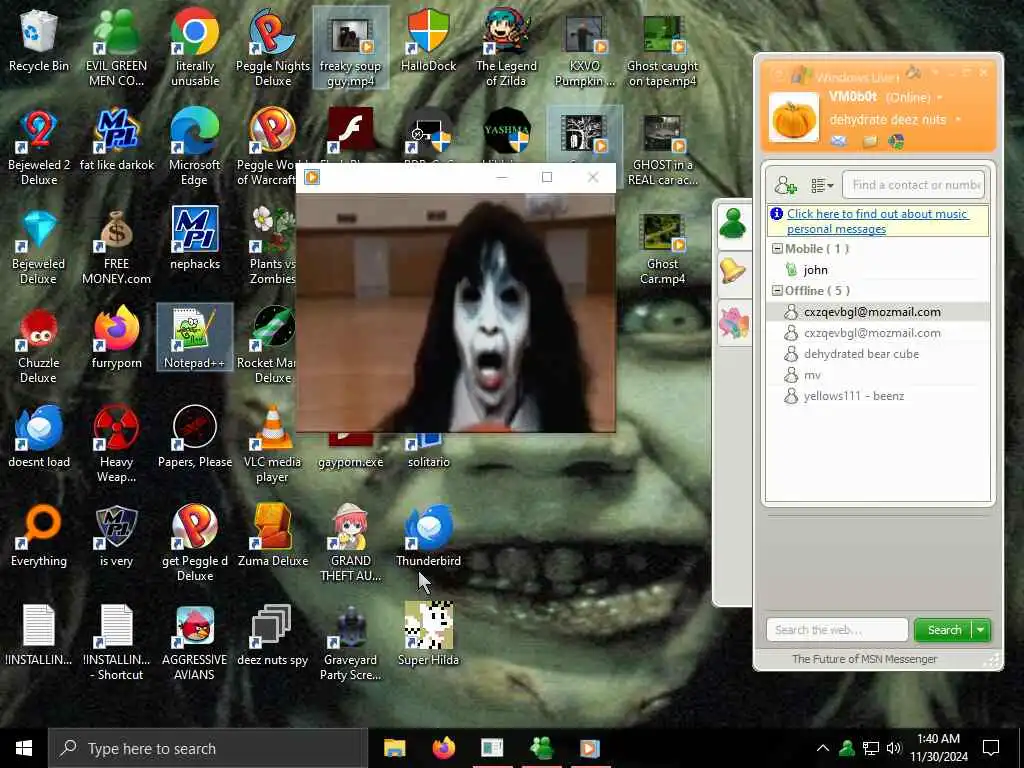Viewport: 1024px width, 768px height.
Task: Click in the Find a contact field
Action: (x=913, y=185)
